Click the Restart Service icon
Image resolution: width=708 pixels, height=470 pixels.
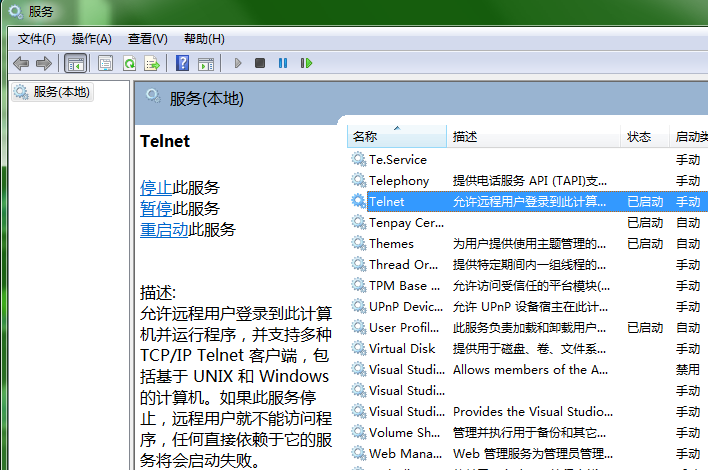coord(306,63)
